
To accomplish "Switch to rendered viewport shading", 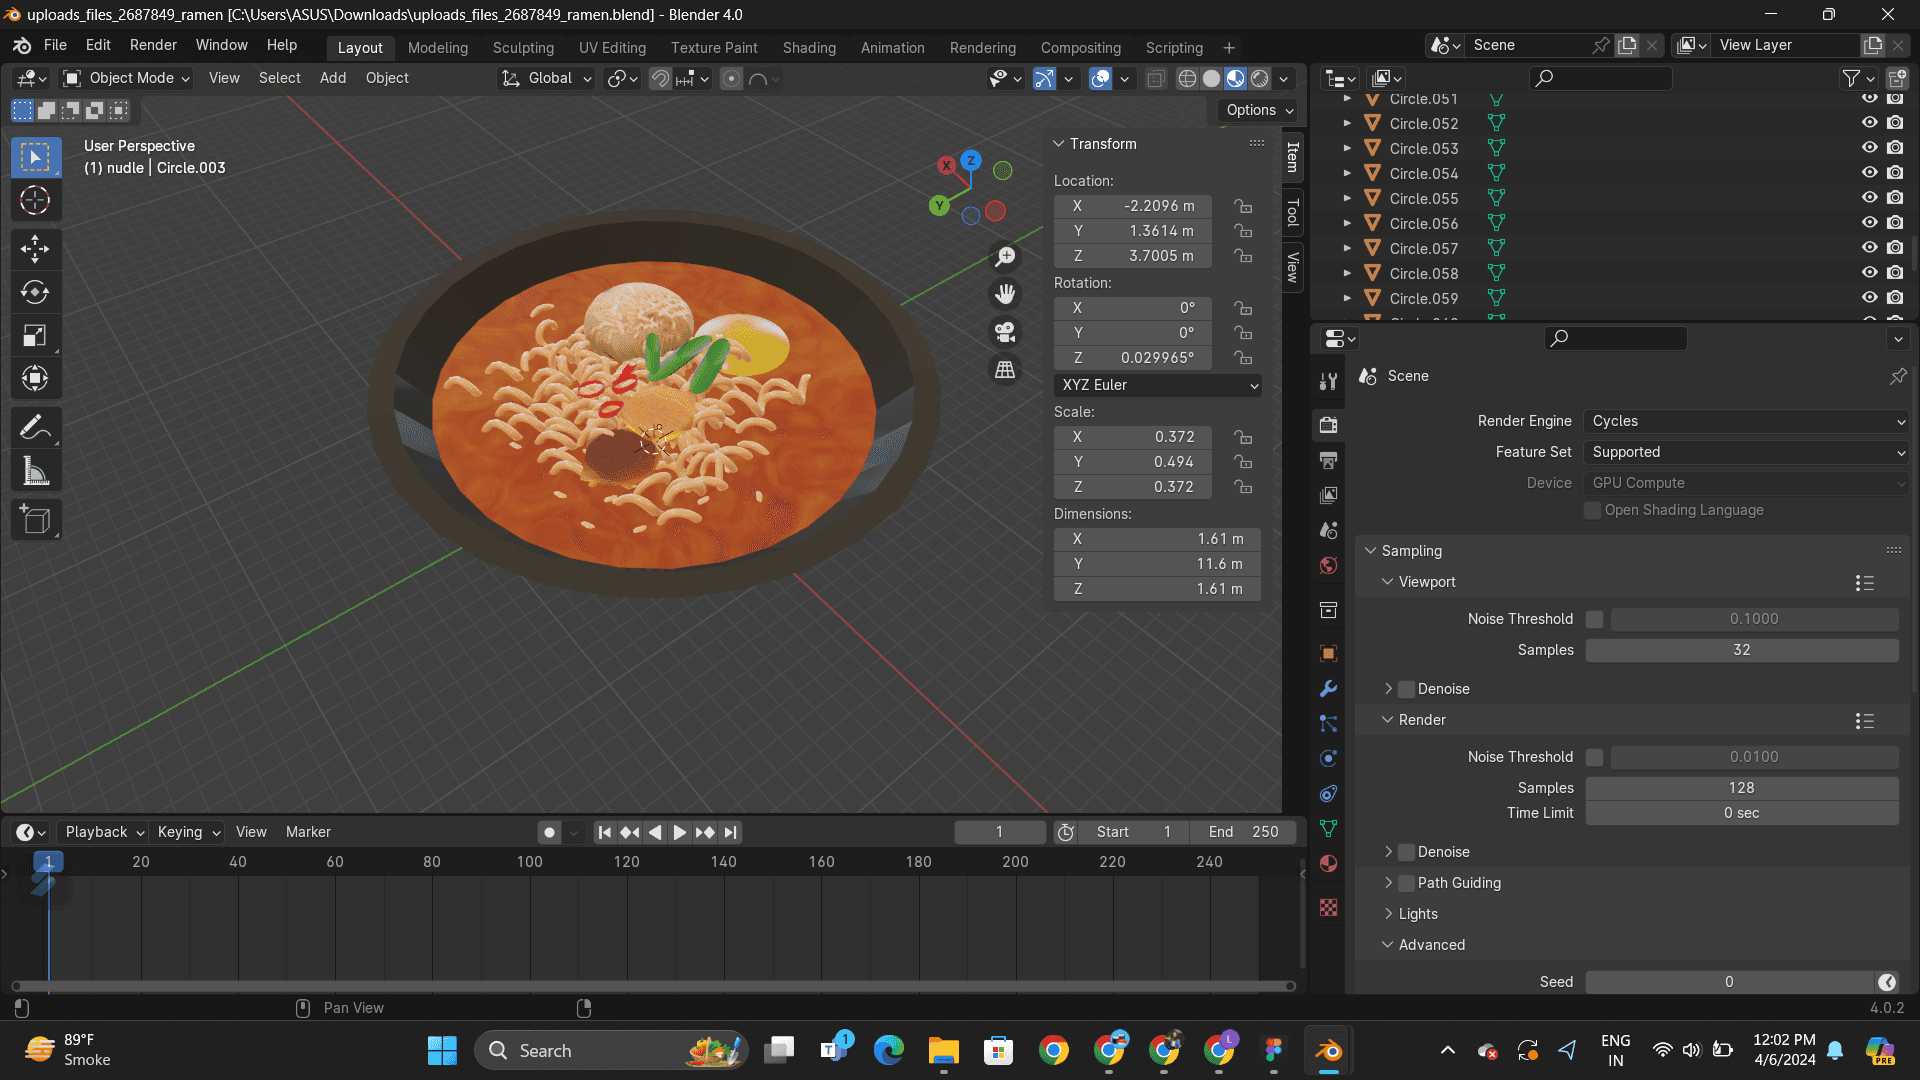I will coord(1260,78).
